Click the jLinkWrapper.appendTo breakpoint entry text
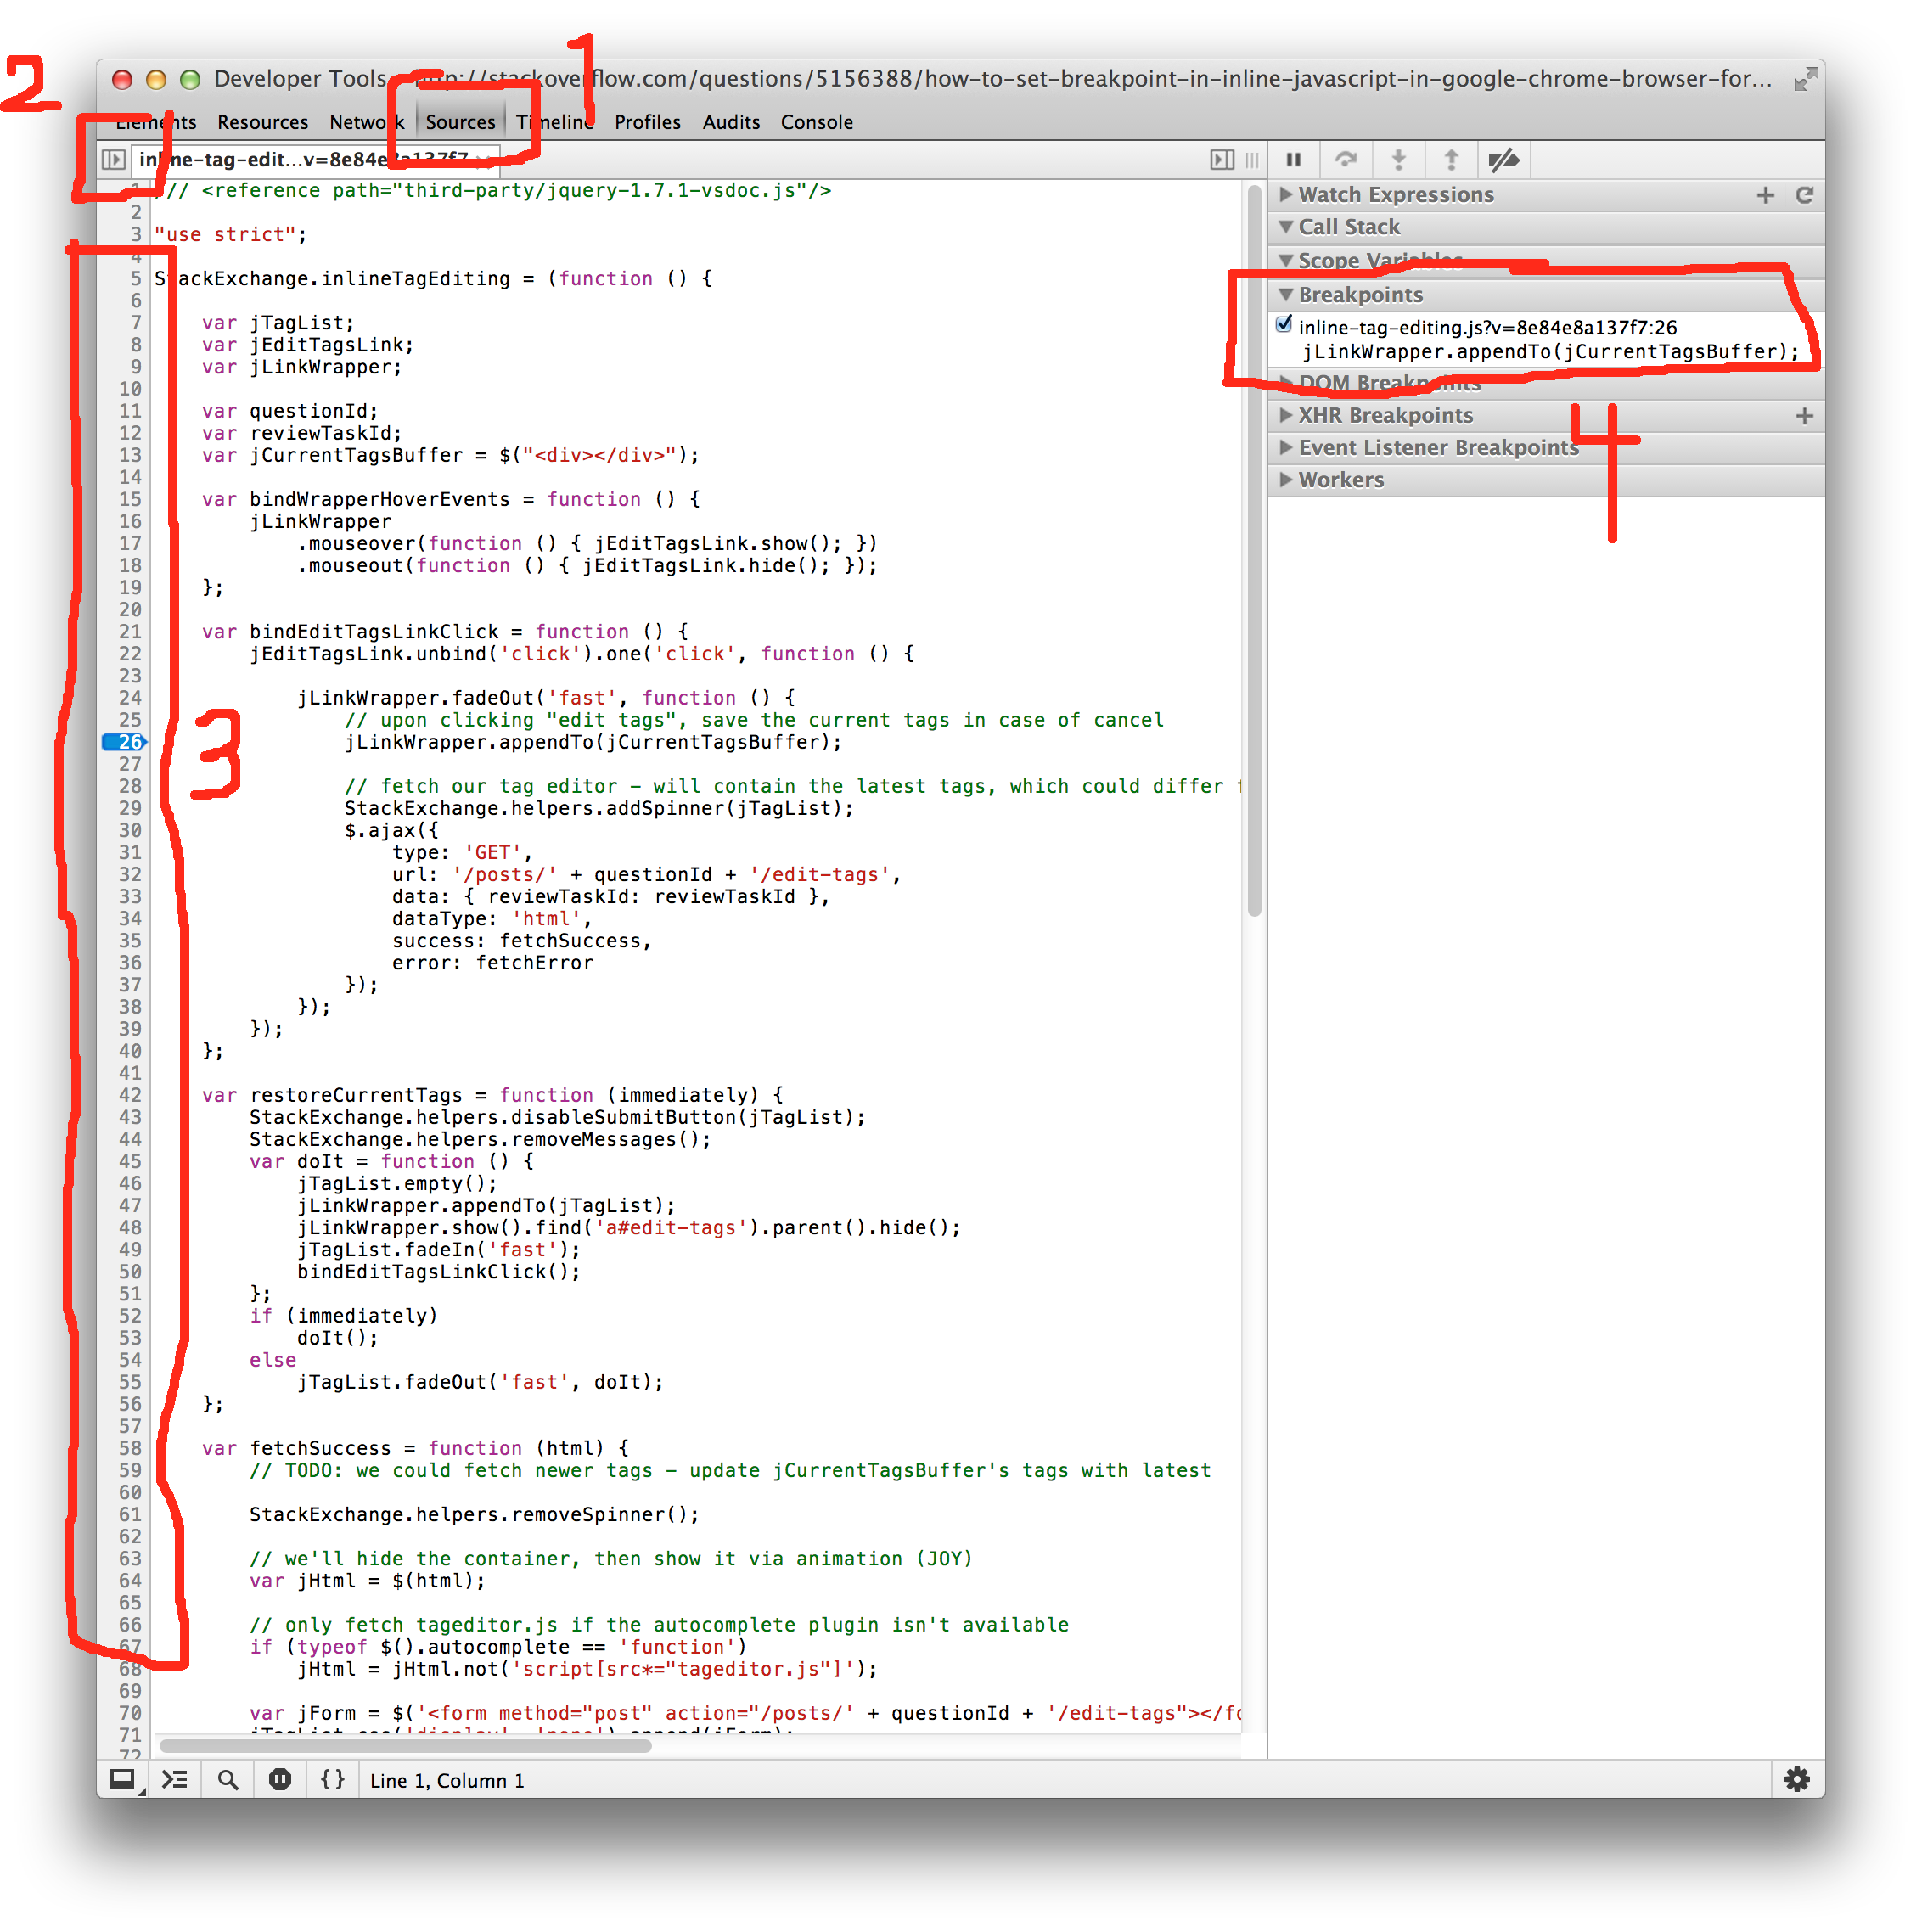Image resolution: width=1922 pixels, height=1932 pixels. 1550,352
